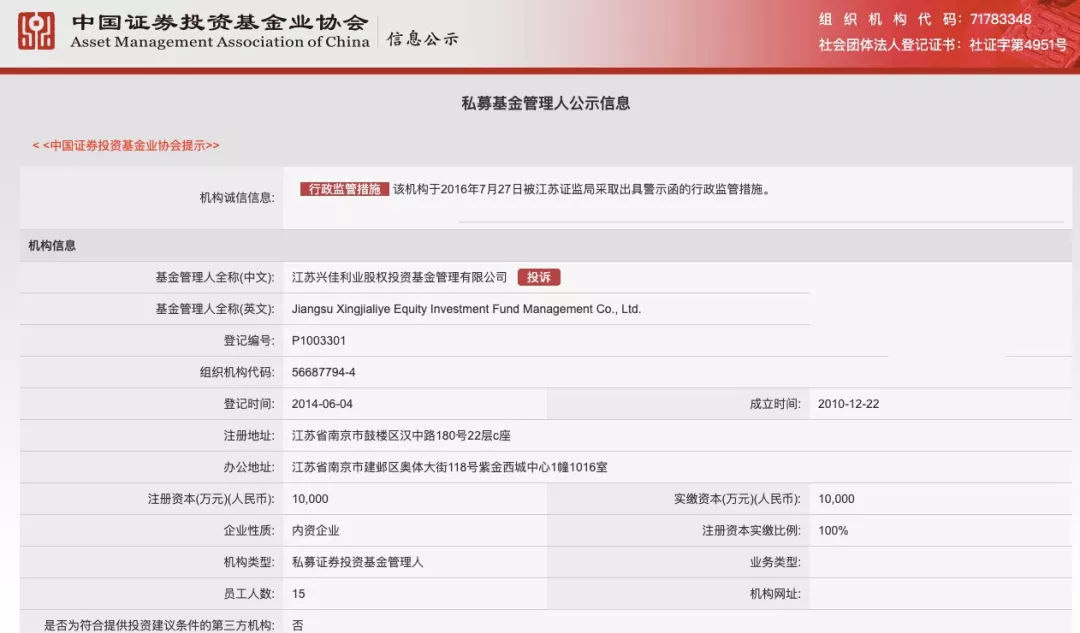Select the Asset Management Association of China title
Screen dimensions: 1080x633
[220, 42]
